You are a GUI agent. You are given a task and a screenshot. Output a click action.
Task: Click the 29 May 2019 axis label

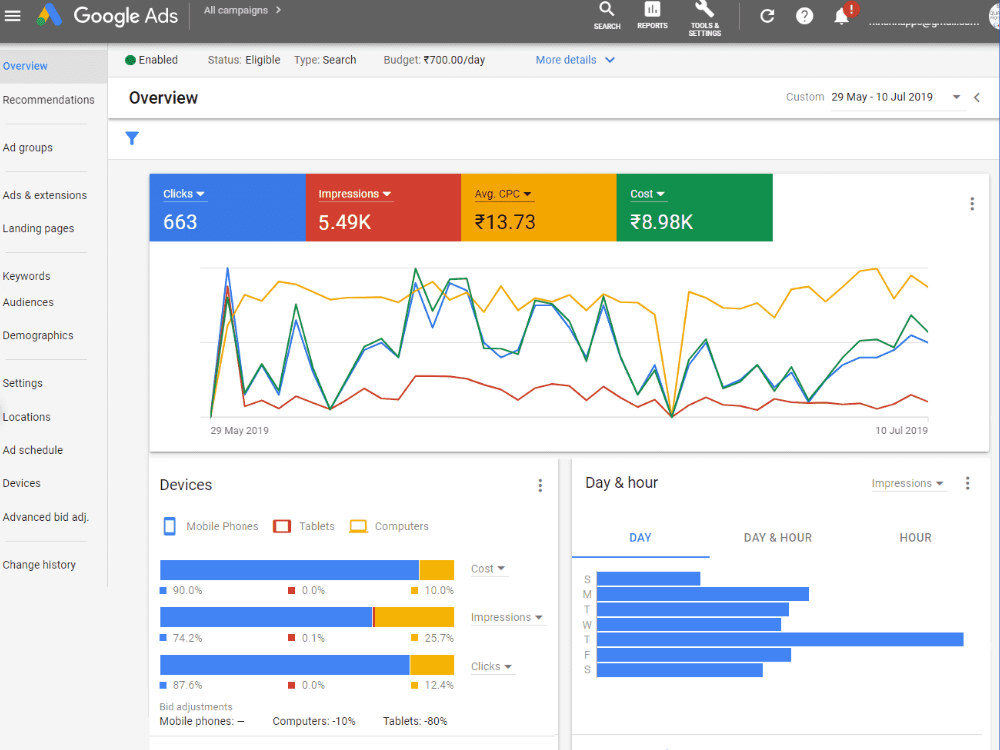click(x=239, y=431)
